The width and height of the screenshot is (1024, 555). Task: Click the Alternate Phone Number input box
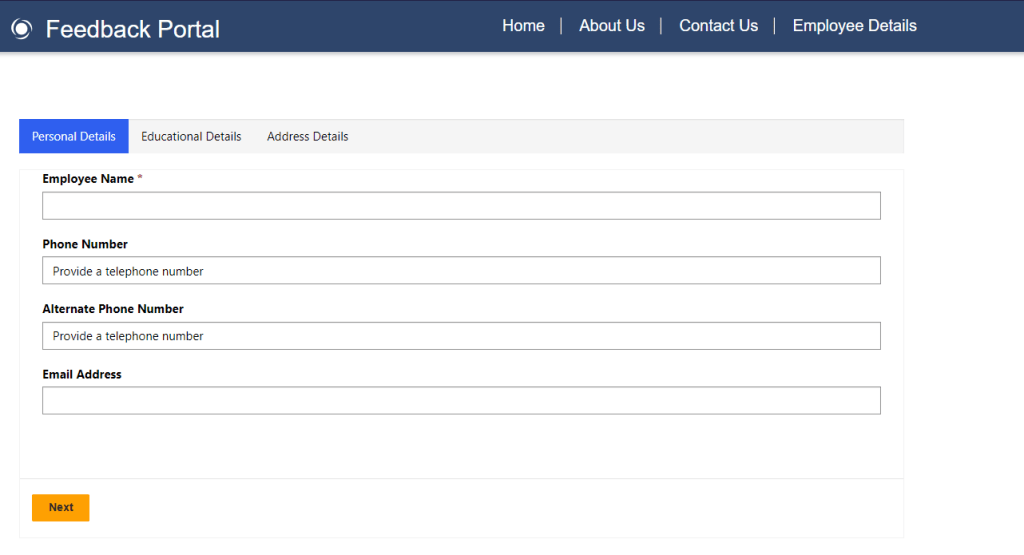click(461, 336)
